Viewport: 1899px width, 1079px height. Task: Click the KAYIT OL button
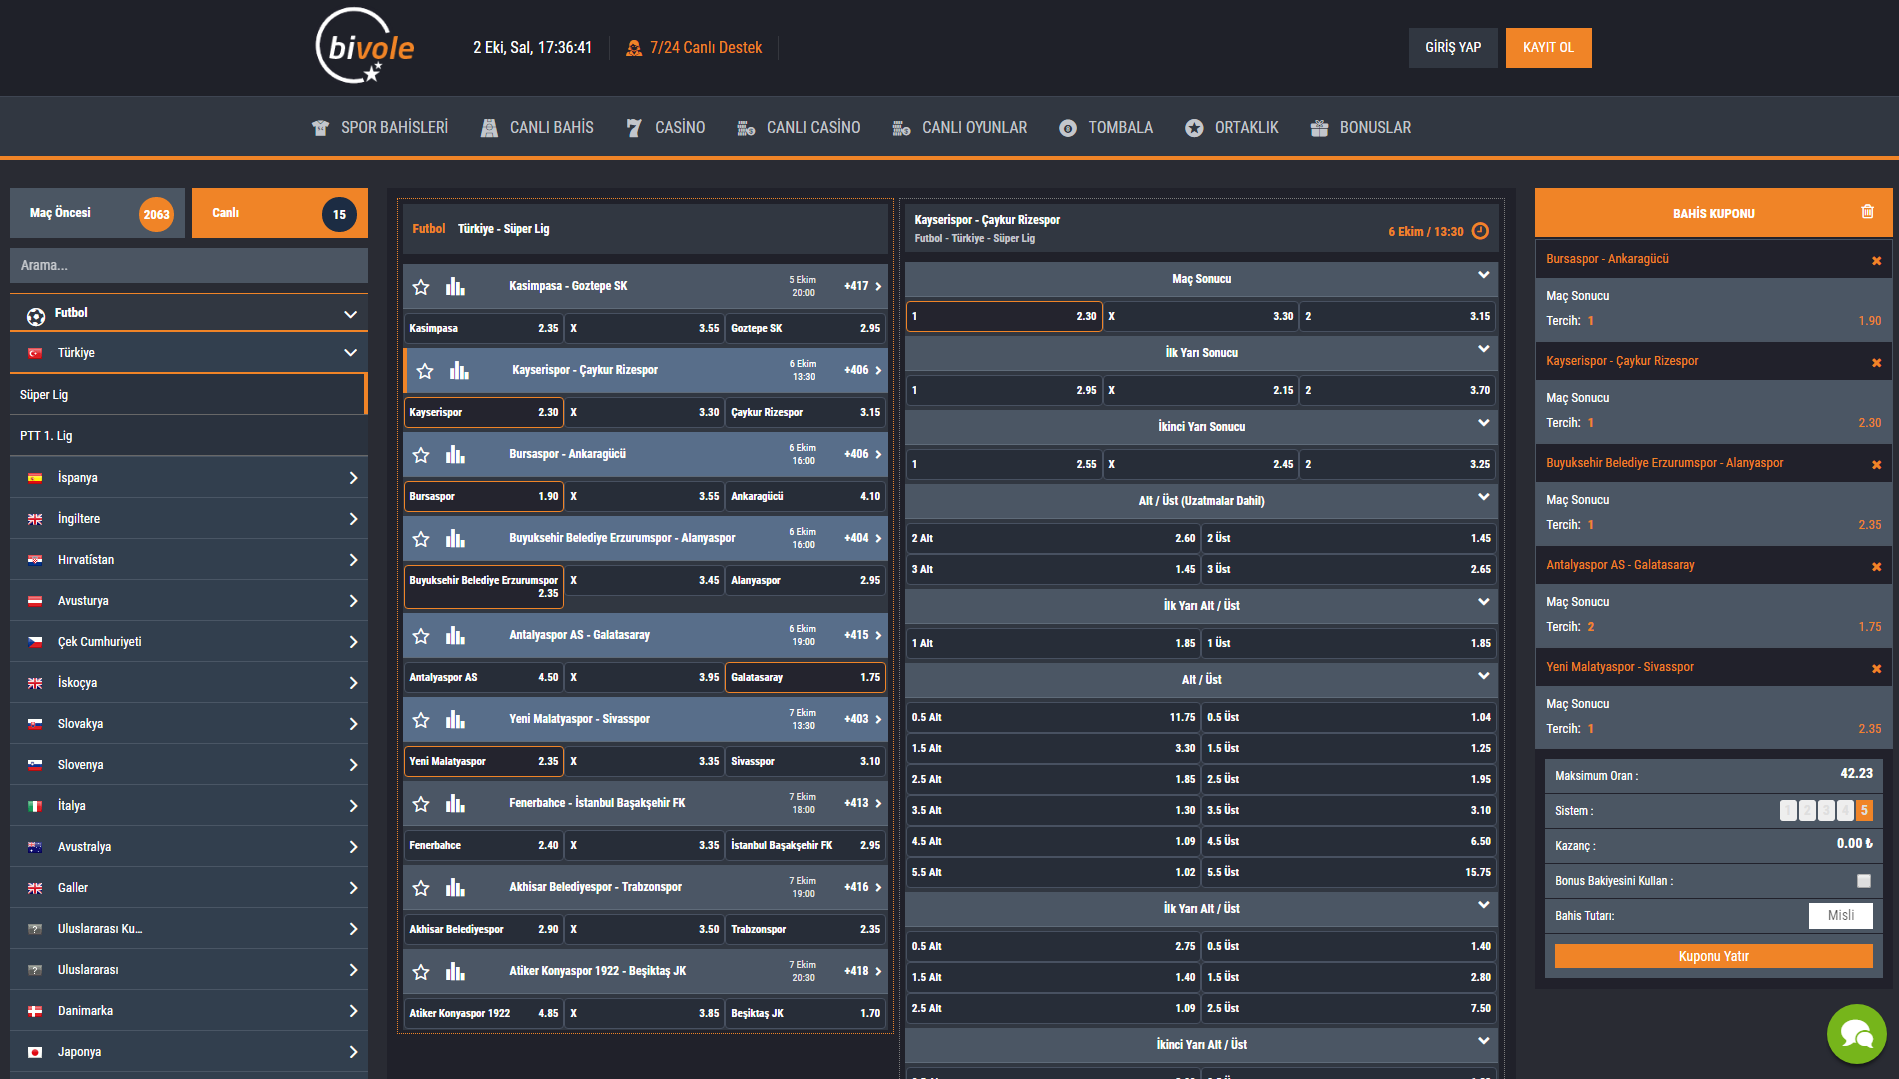(1547, 48)
